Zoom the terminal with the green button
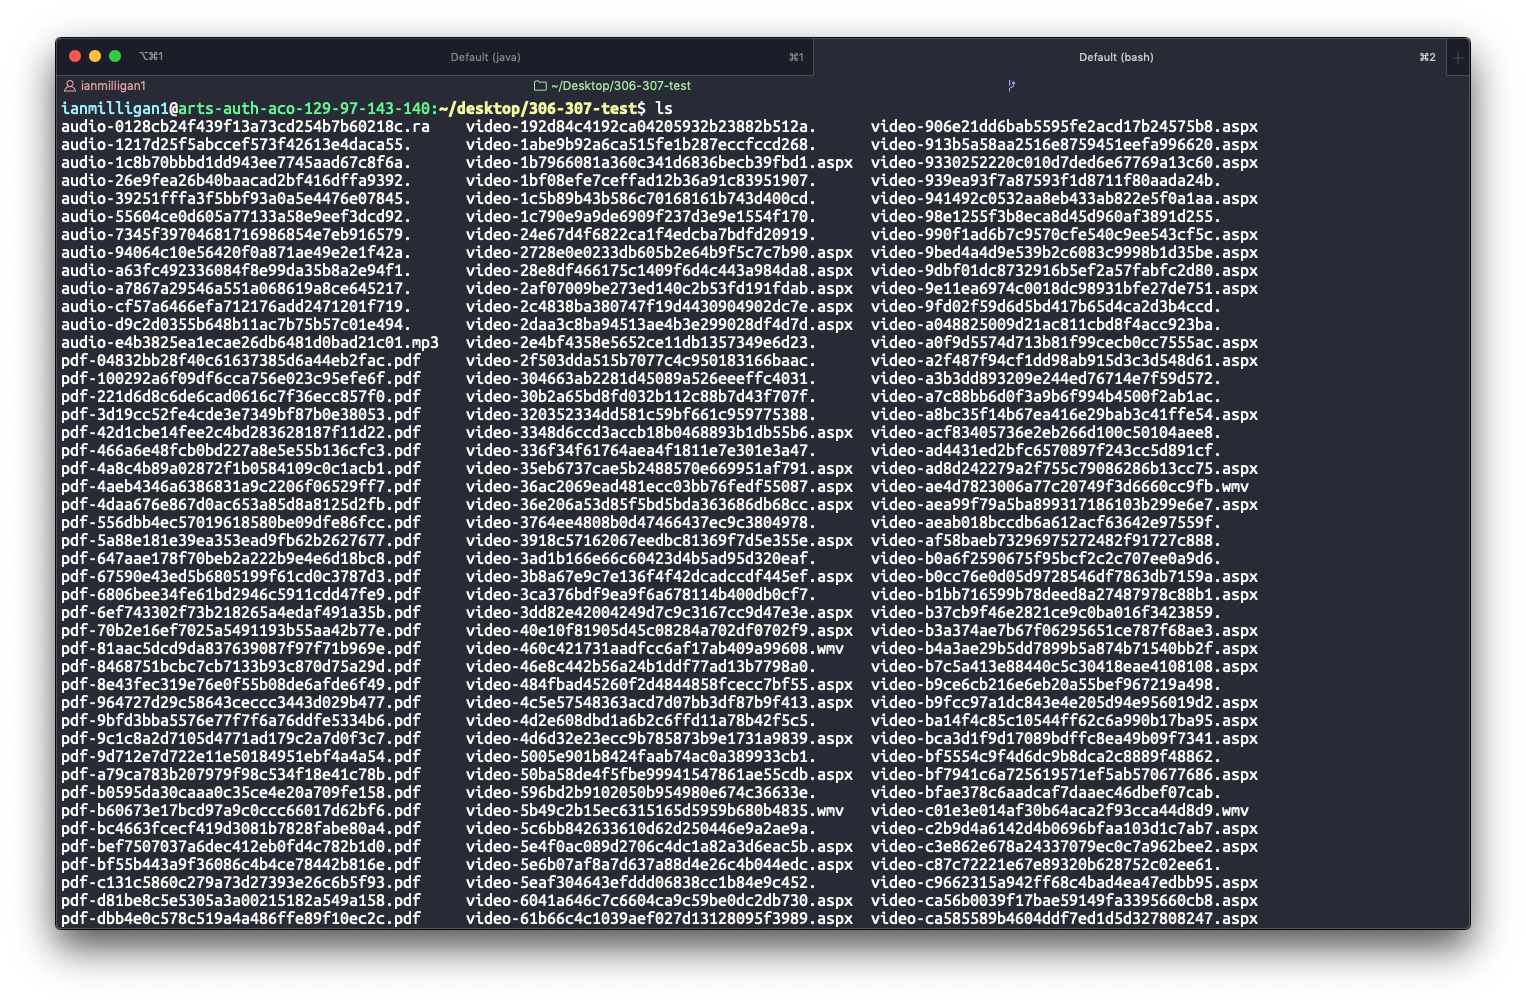This screenshot has height=1003, width=1526. [x=115, y=57]
